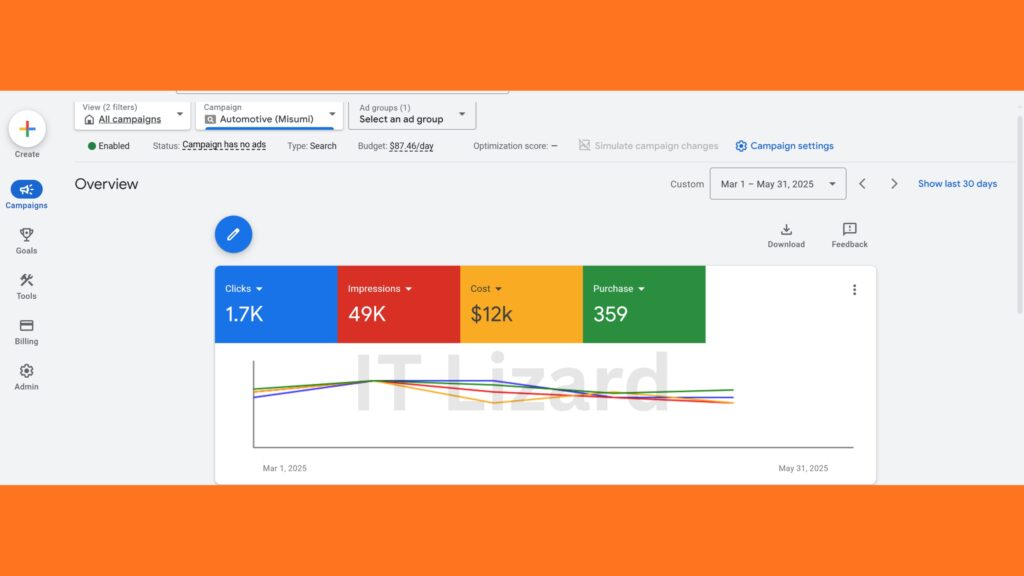Open the chart overflow three-dot menu
Viewport: 1024px width, 576px height.
[x=855, y=289]
